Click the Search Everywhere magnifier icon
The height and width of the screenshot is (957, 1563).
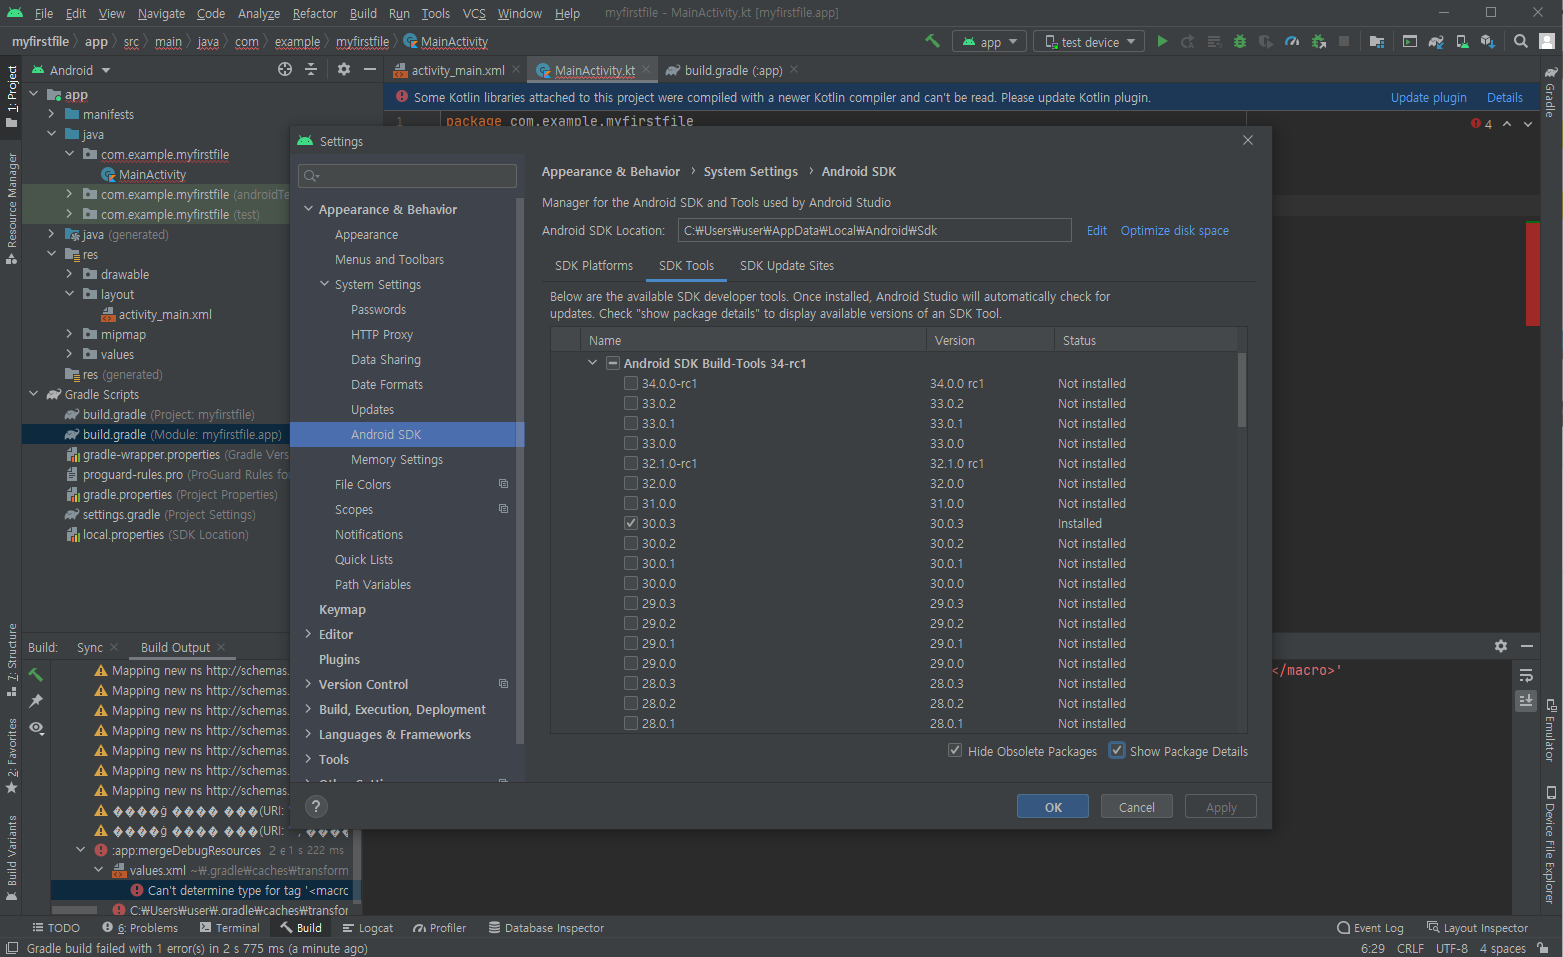[x=1520, y=41]
